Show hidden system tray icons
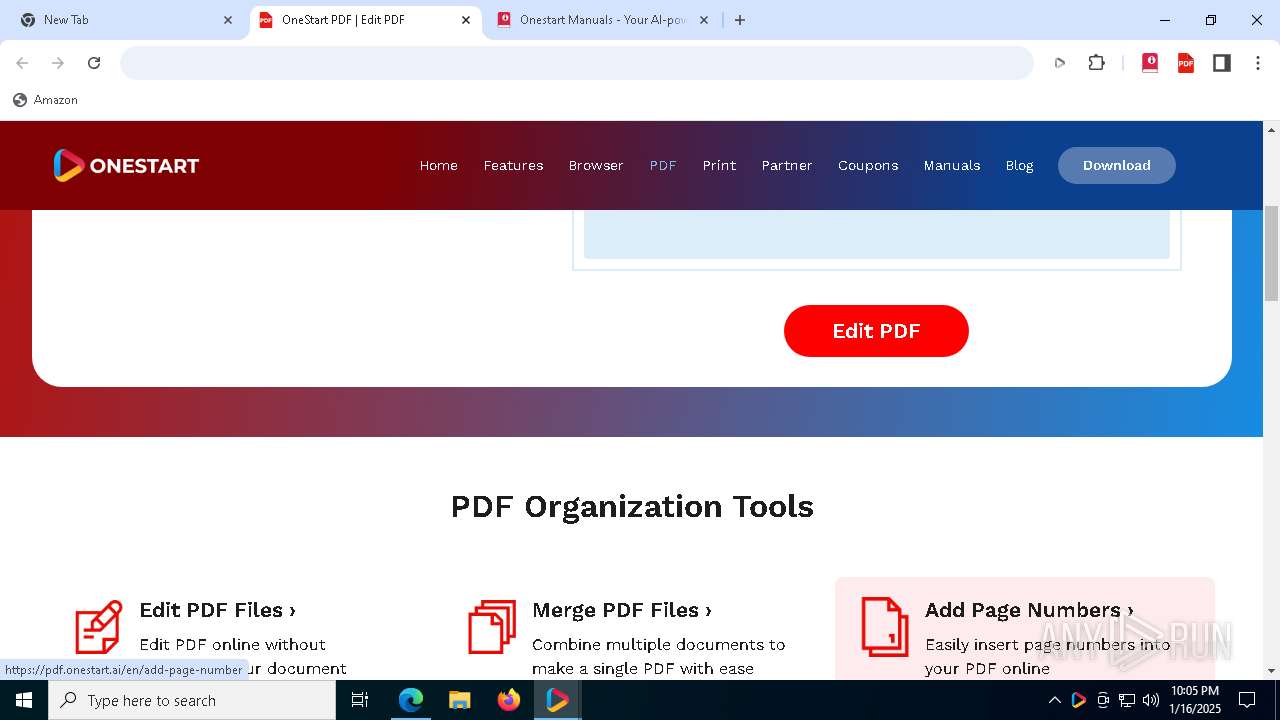1280x720 pixels. [x=1054, y=700]
